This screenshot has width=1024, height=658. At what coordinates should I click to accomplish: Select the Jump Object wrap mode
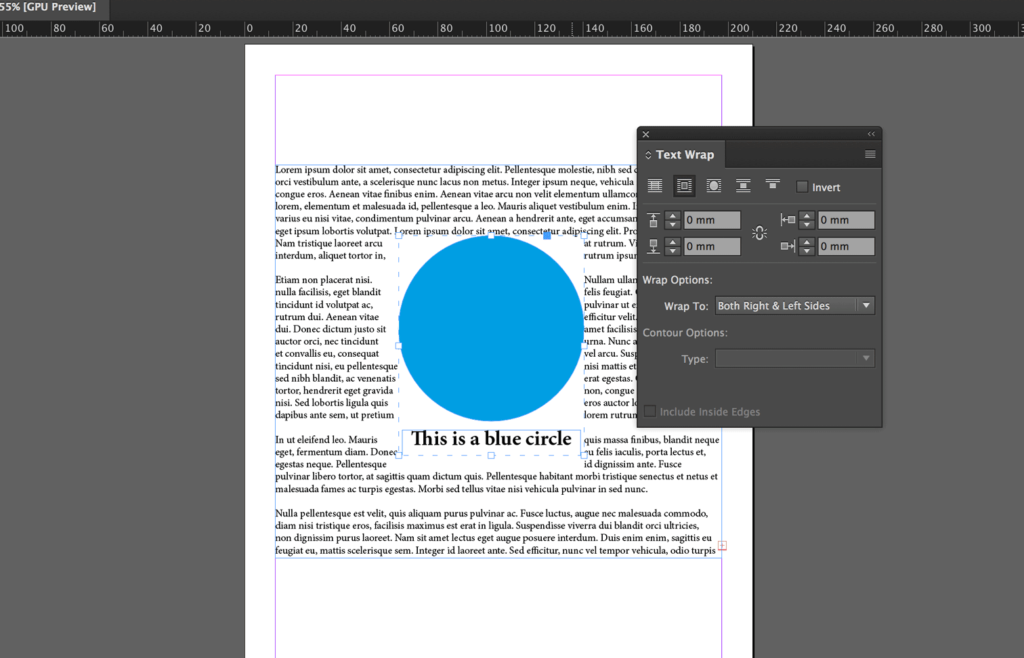point(744,185)
